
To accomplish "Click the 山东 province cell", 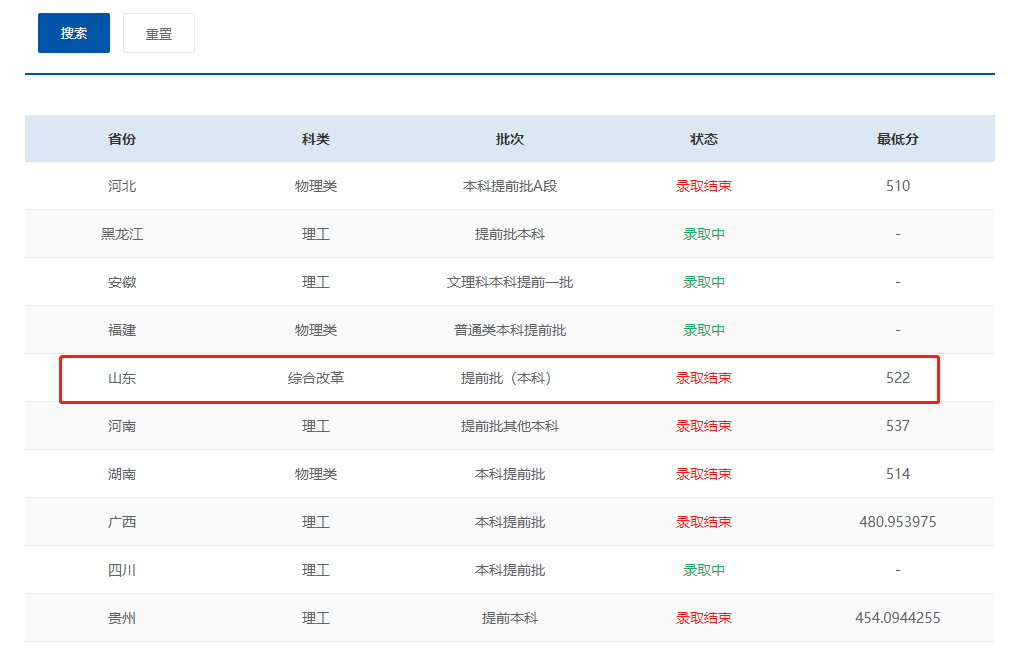I will pos(122,378).
